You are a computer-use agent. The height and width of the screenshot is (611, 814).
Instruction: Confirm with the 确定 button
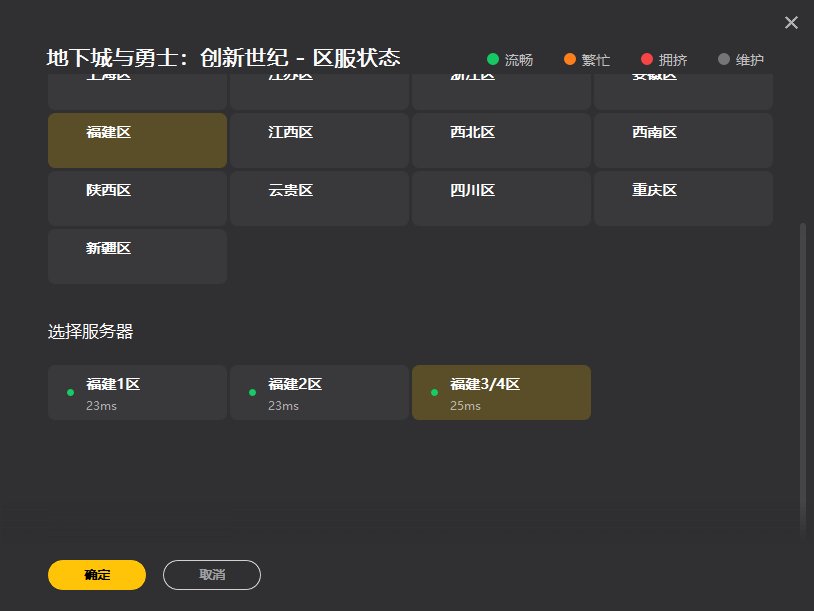click(x=97, y=575)
